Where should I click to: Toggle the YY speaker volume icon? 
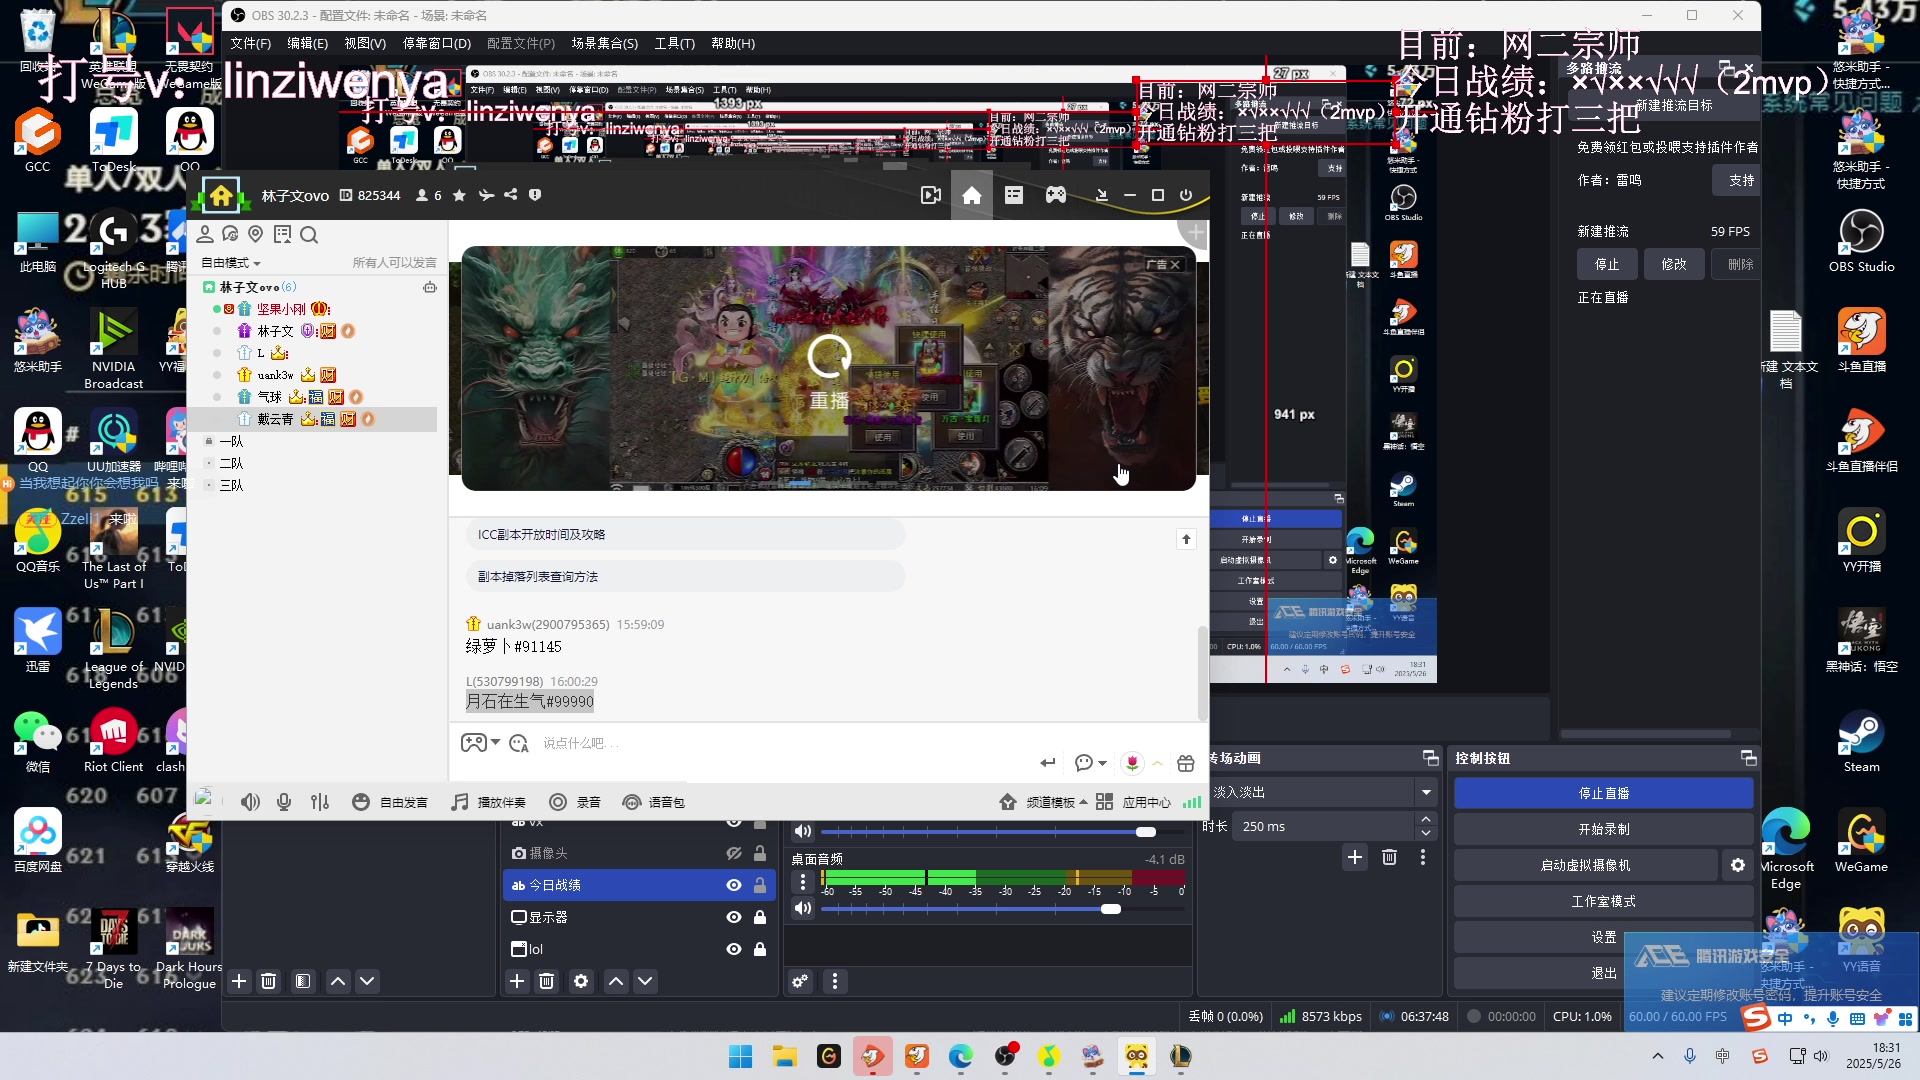click(x=250, y=802)
